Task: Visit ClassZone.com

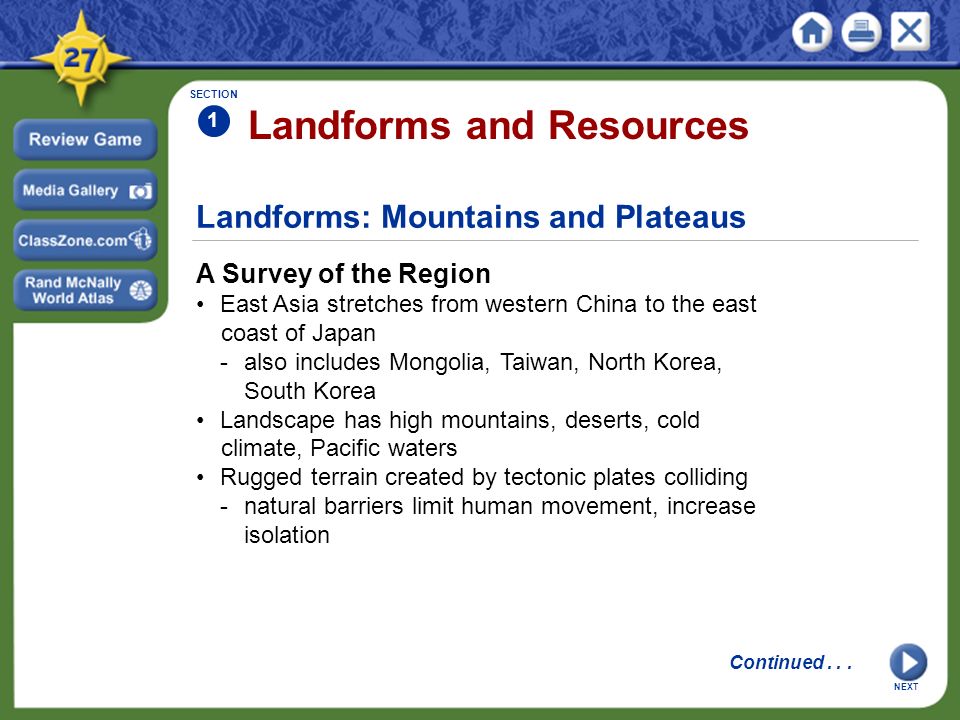Action: (x=85, y=240)
